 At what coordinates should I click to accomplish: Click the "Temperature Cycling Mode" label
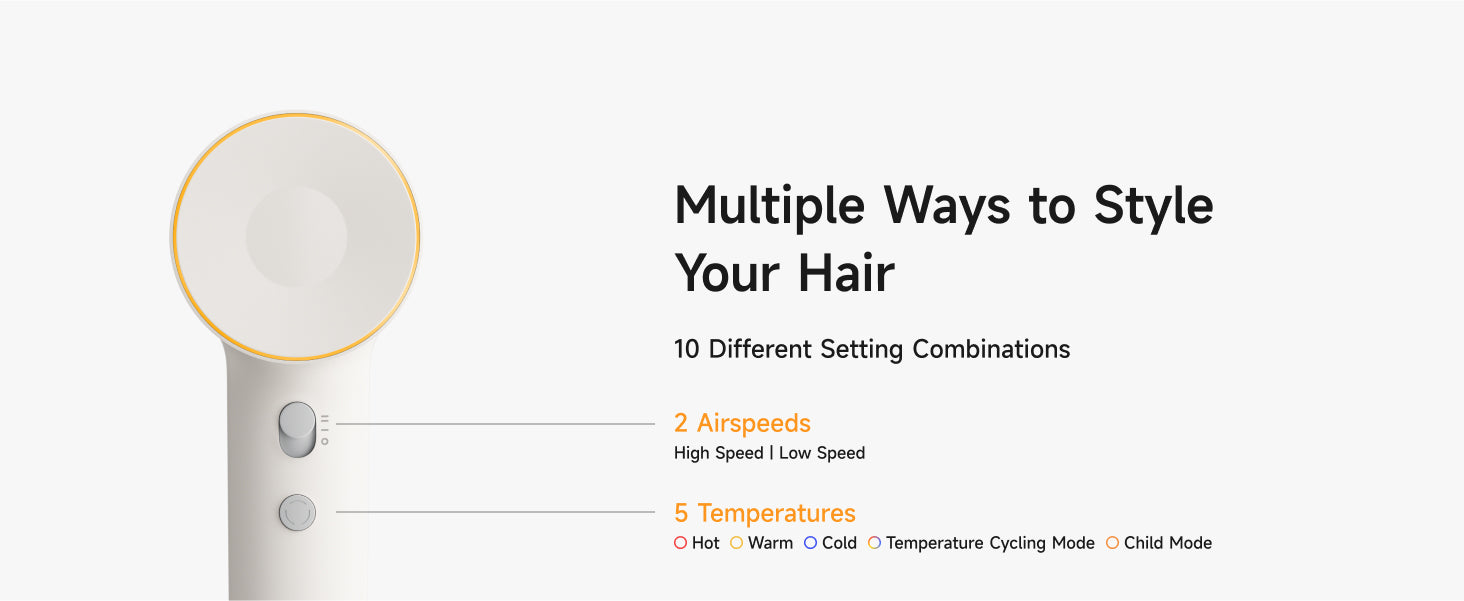tap(990, 543)
